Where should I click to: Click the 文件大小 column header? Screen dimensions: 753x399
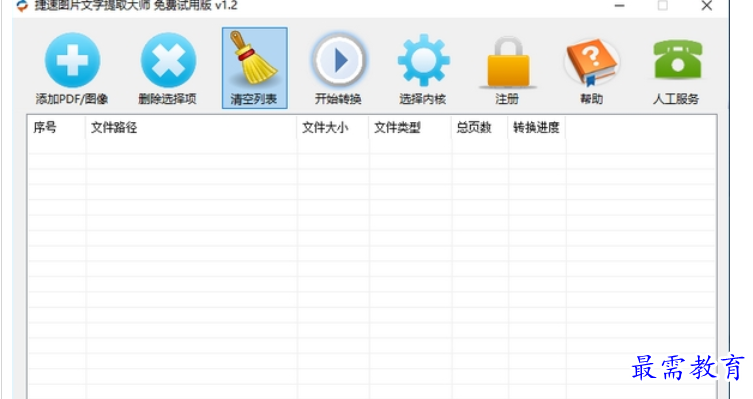click(x=333, y=127)
